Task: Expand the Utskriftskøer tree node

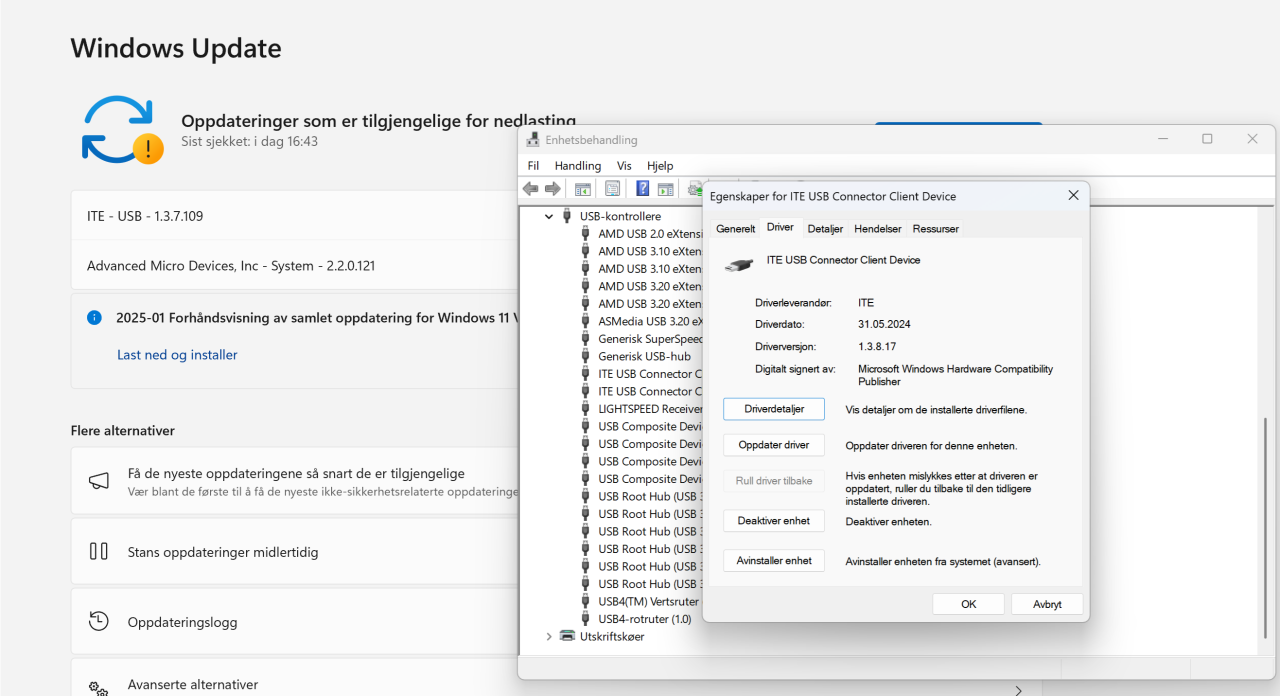Action: [548, 636]
